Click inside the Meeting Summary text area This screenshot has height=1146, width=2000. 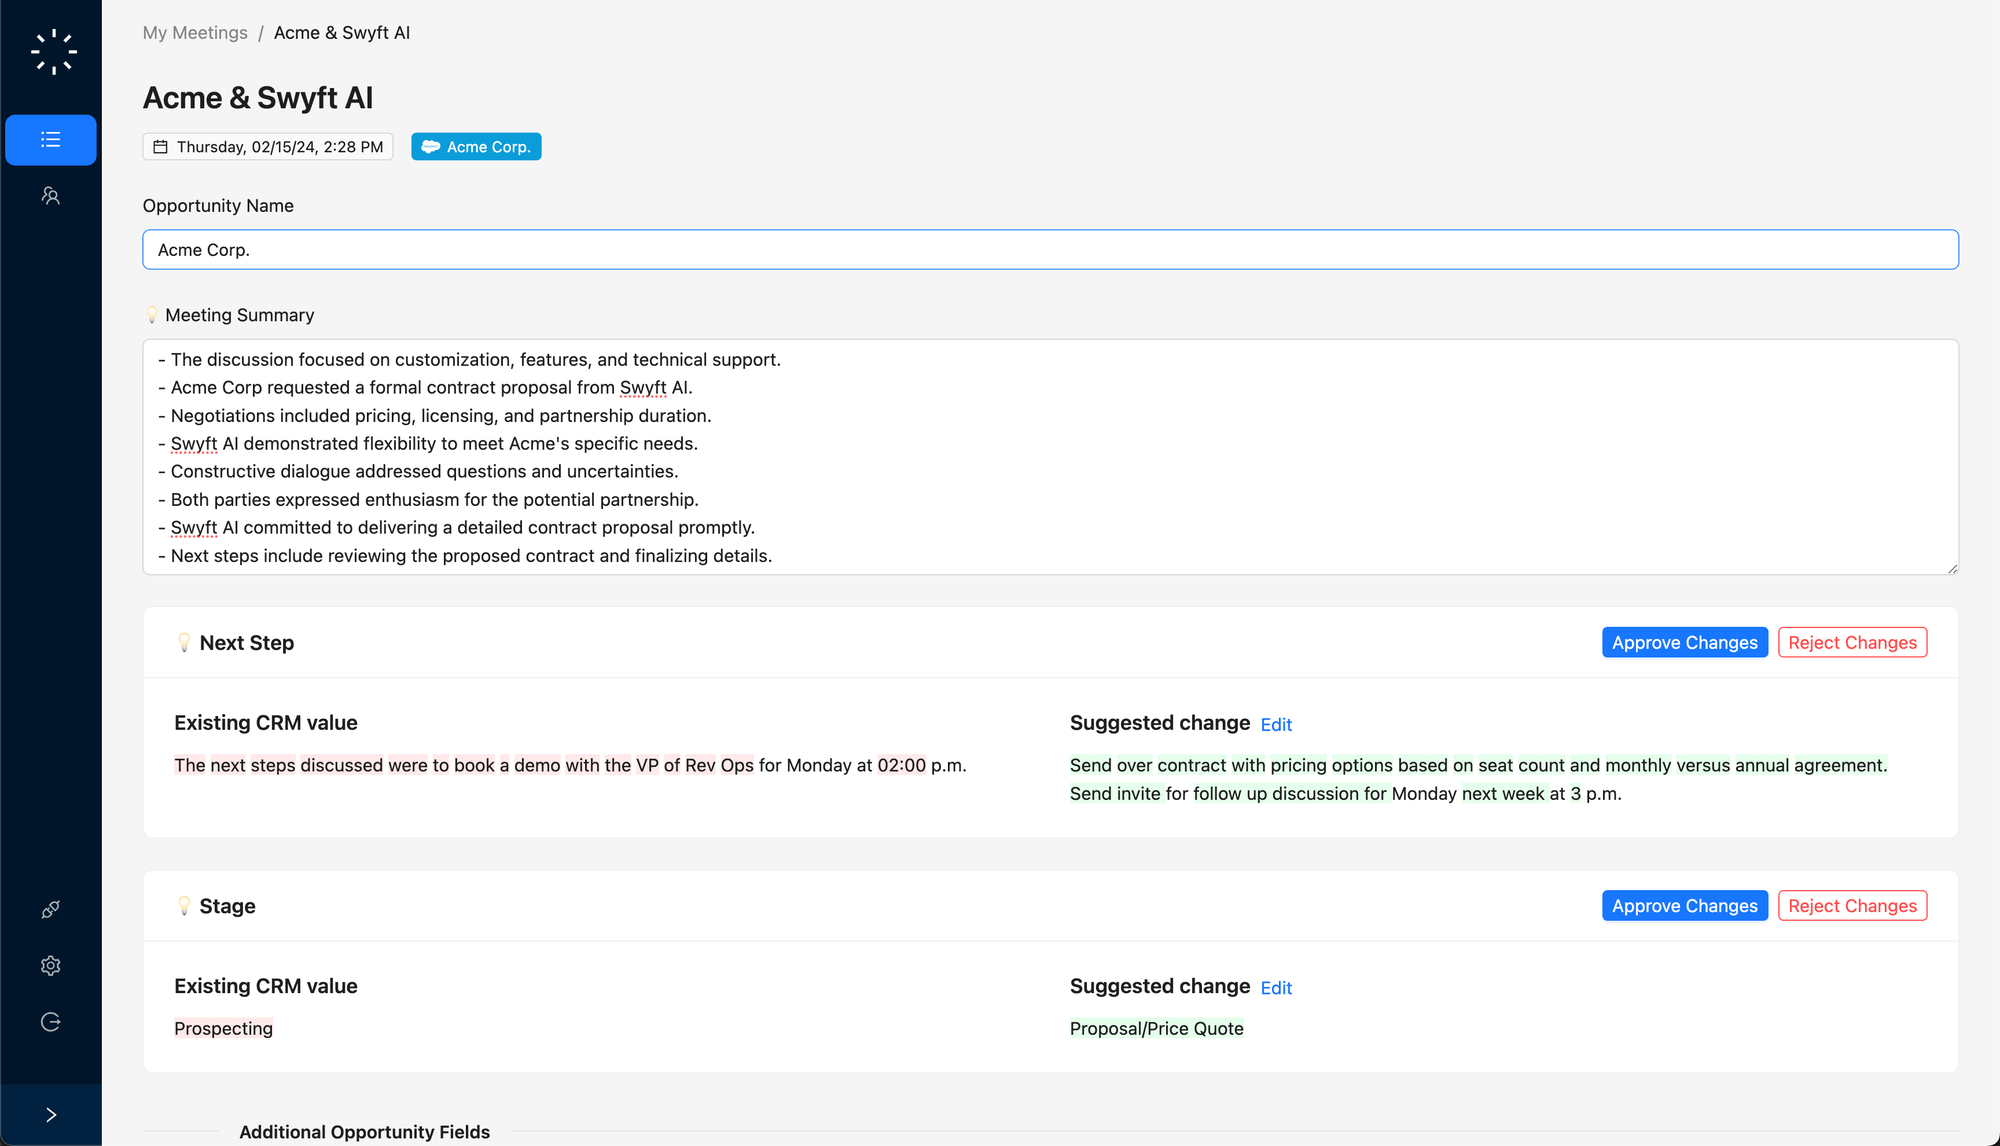[x=1050, y=457]
